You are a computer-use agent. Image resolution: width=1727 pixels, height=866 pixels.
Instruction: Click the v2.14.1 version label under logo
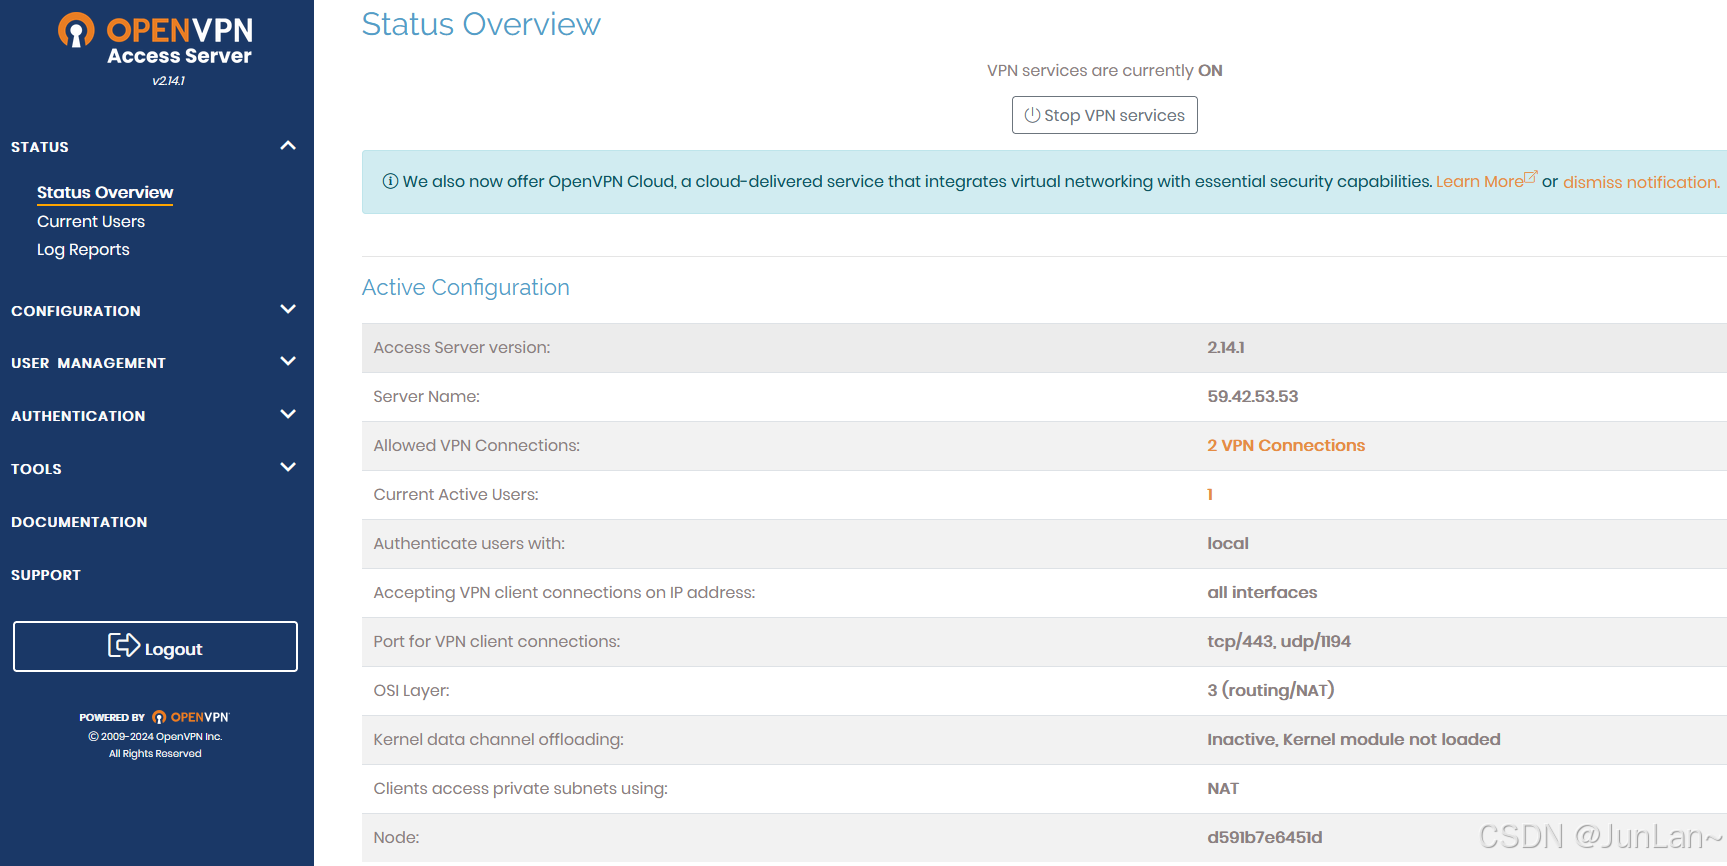coord(169,81)
